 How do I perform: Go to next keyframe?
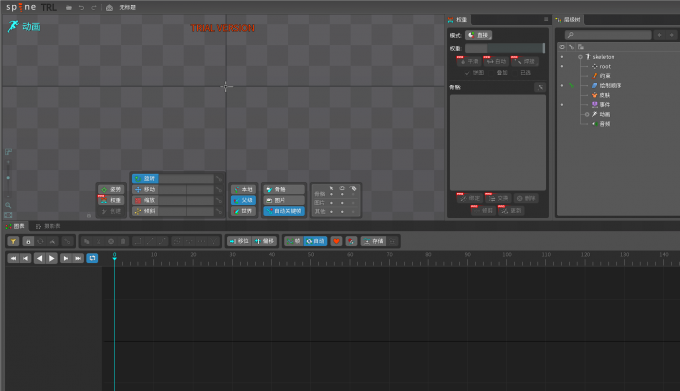coord(65,258)
